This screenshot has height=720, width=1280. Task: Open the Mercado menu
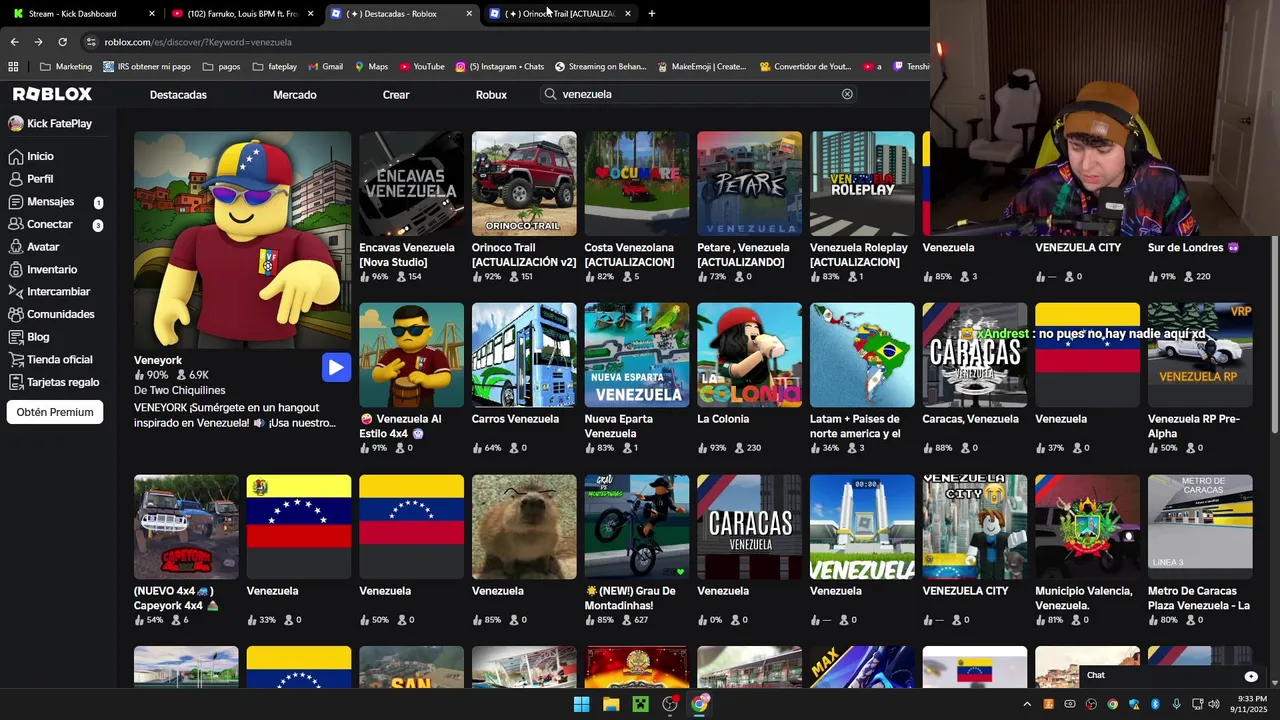295,95
